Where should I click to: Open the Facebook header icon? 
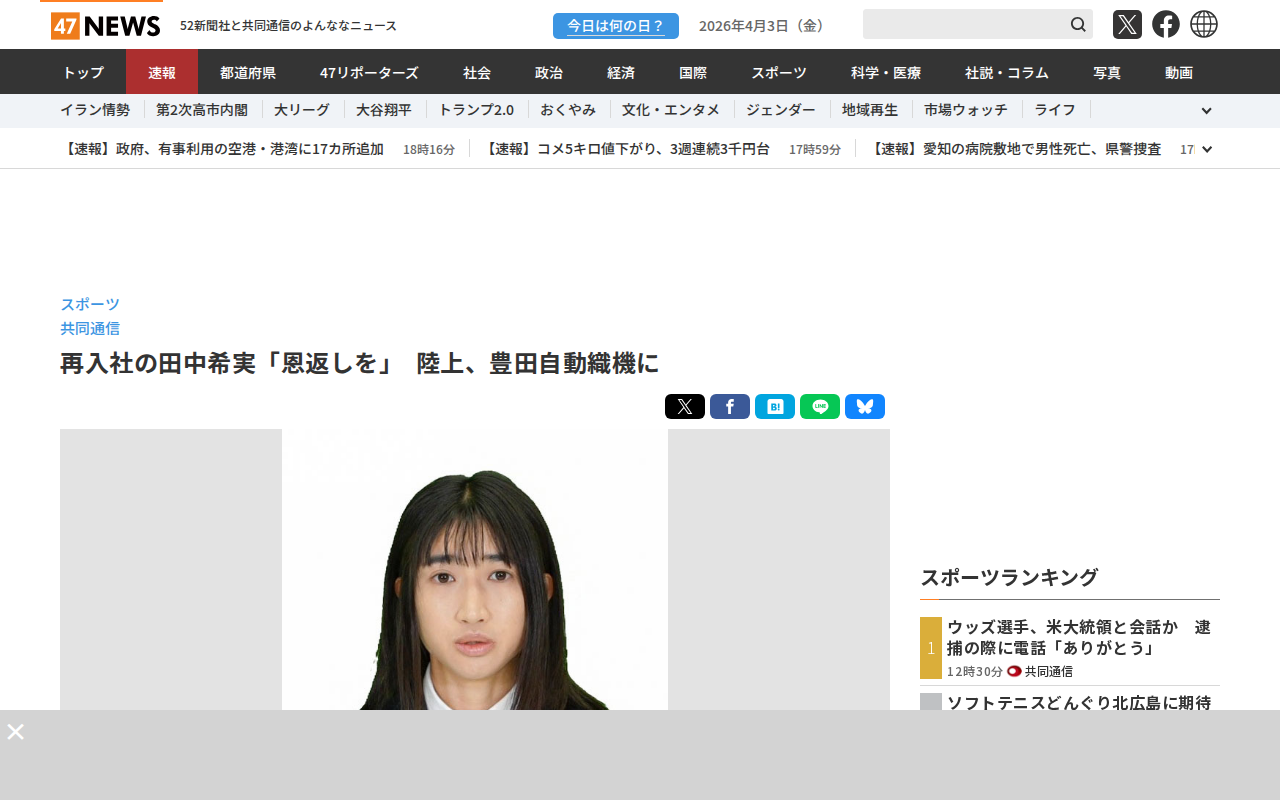1166,24
